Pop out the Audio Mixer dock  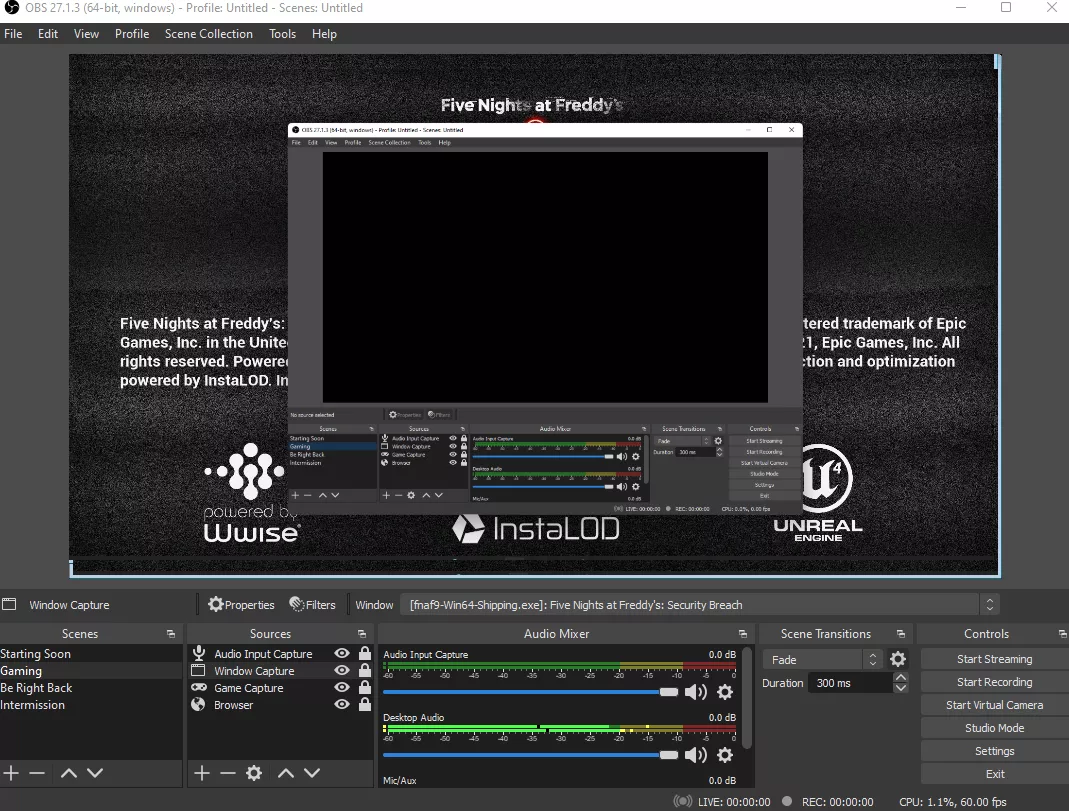(742, 634)
